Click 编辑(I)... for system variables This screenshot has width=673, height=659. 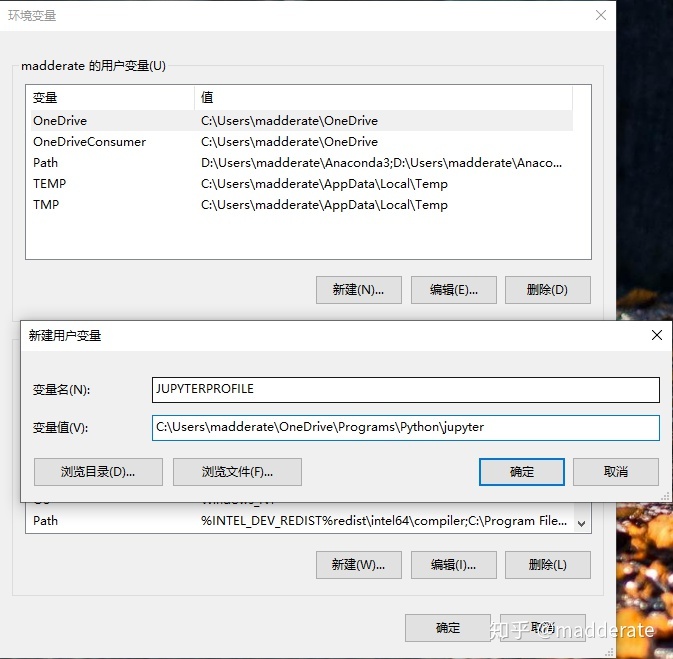454,565
